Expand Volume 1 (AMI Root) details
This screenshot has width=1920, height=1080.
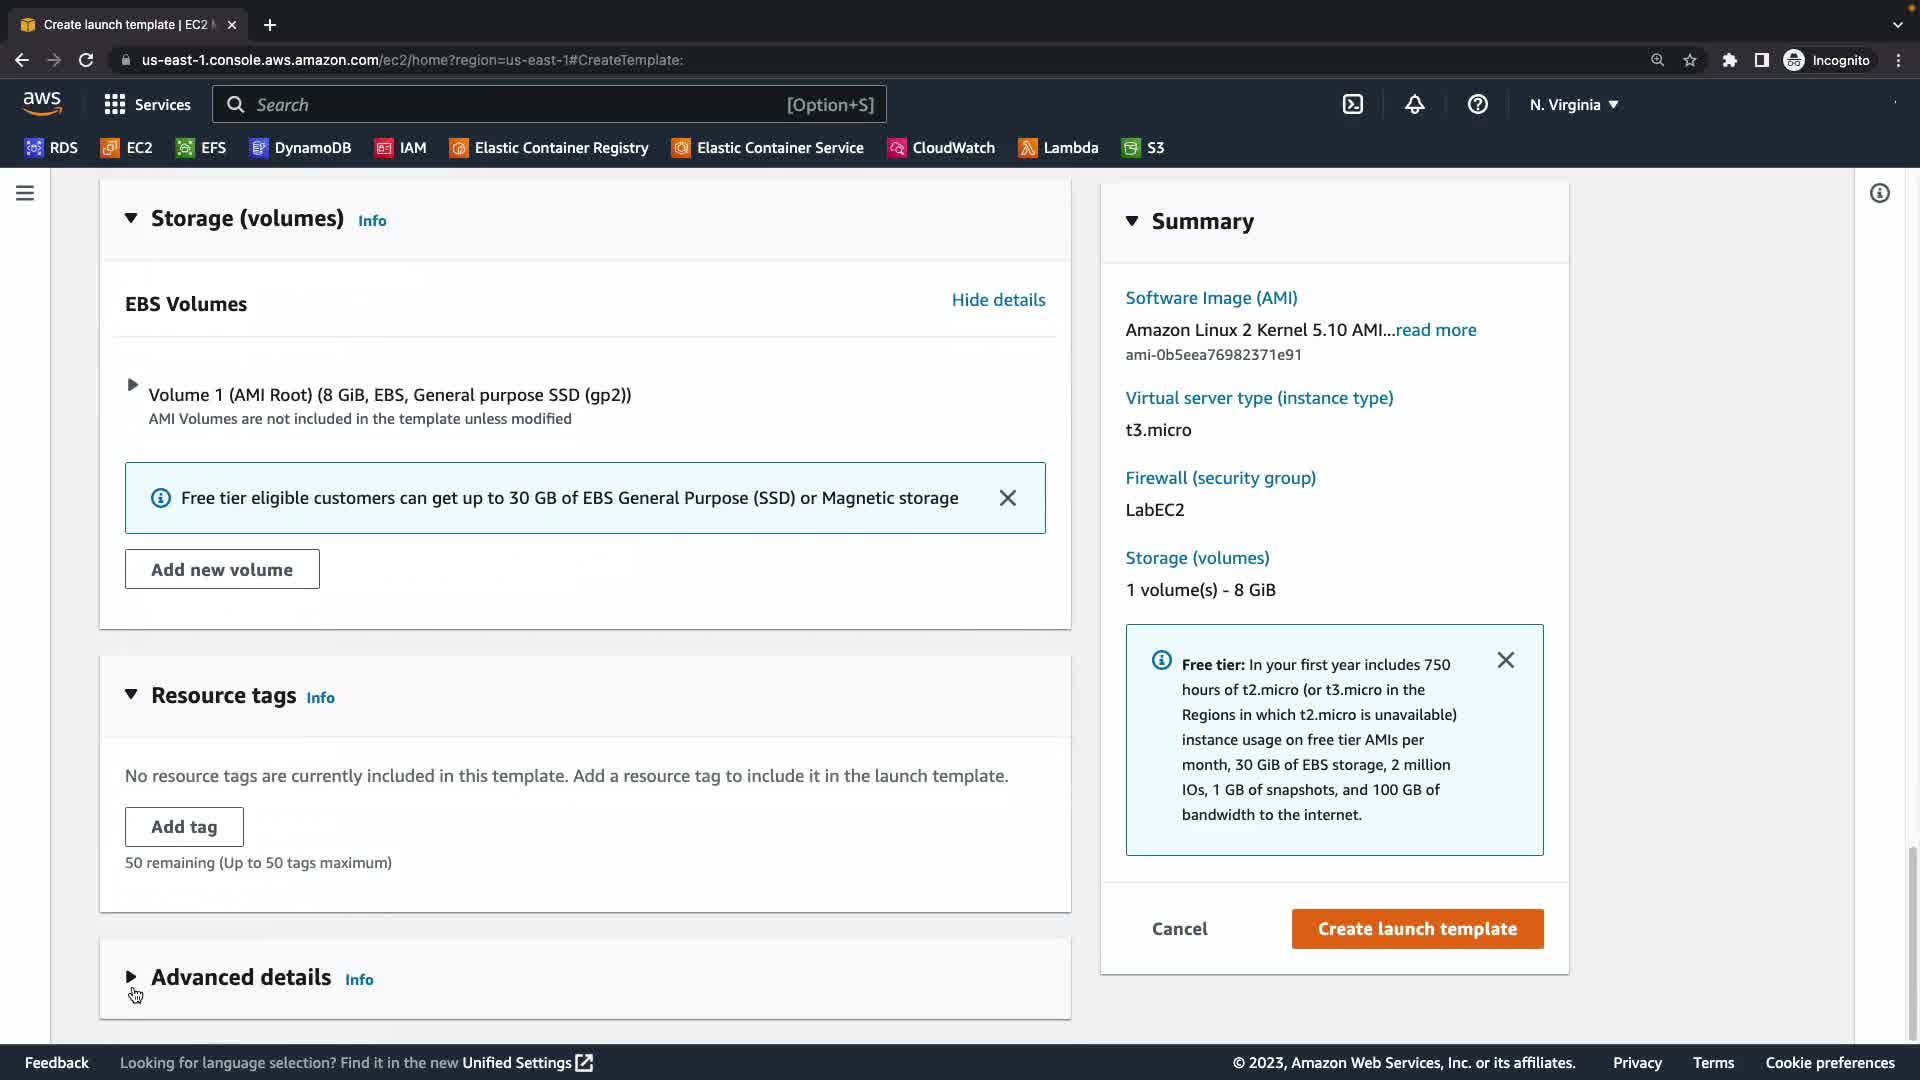[132, 385]
